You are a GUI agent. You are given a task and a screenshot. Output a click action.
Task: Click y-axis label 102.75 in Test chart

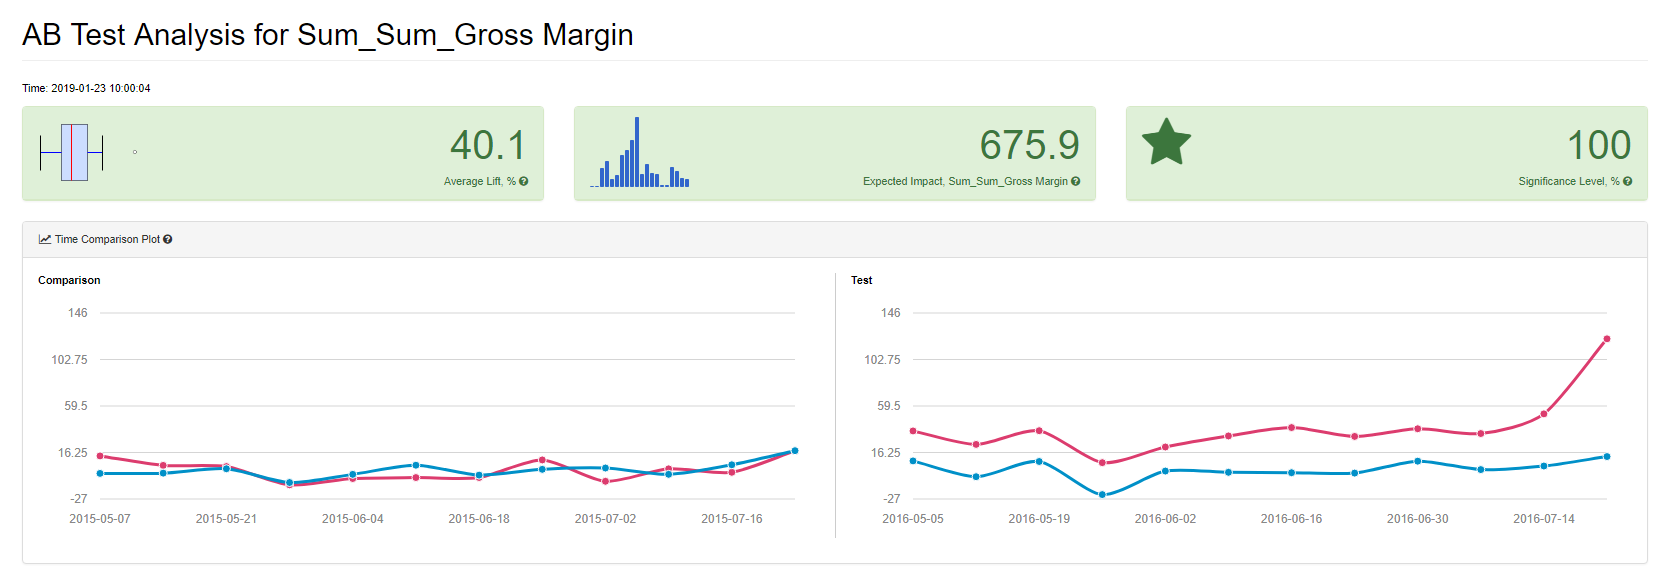click(882, 360)
